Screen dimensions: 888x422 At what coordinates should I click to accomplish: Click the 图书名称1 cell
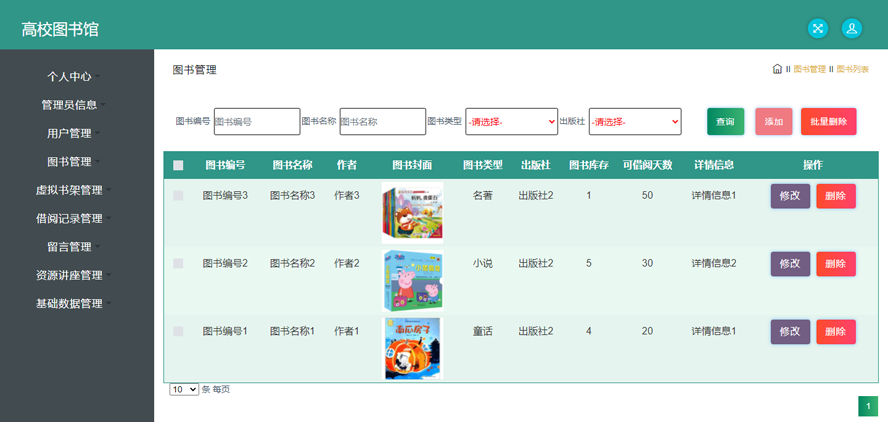[x=292, y=331]
